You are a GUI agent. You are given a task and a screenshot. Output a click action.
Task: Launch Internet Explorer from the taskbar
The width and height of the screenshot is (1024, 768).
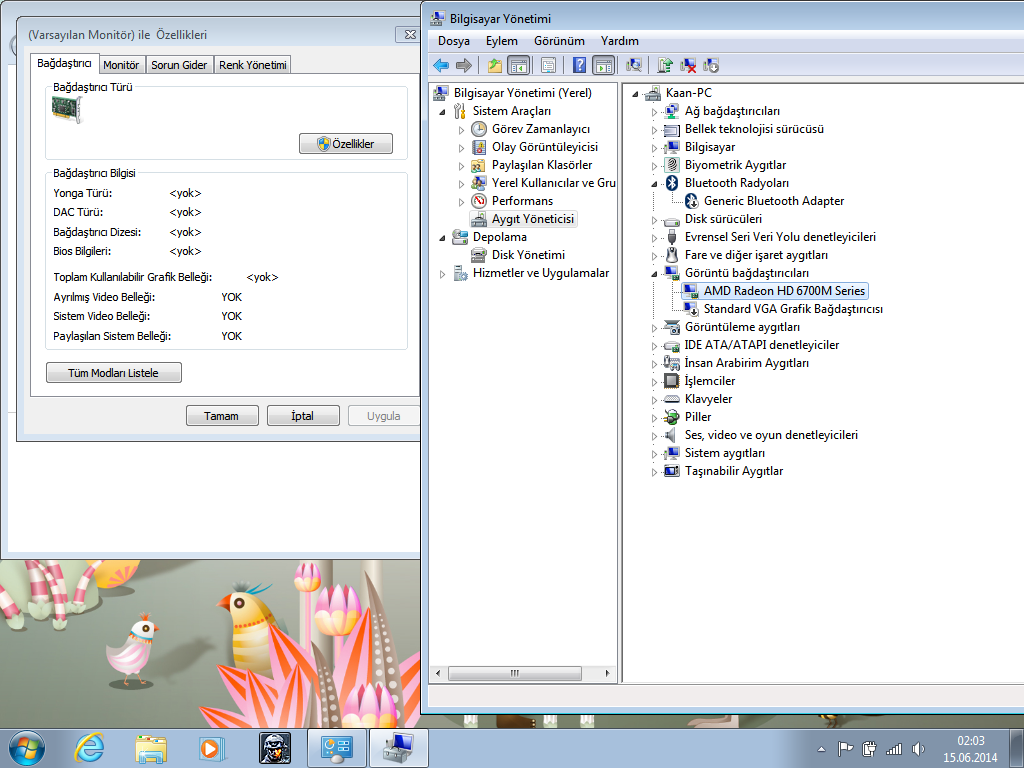point(89,748)
